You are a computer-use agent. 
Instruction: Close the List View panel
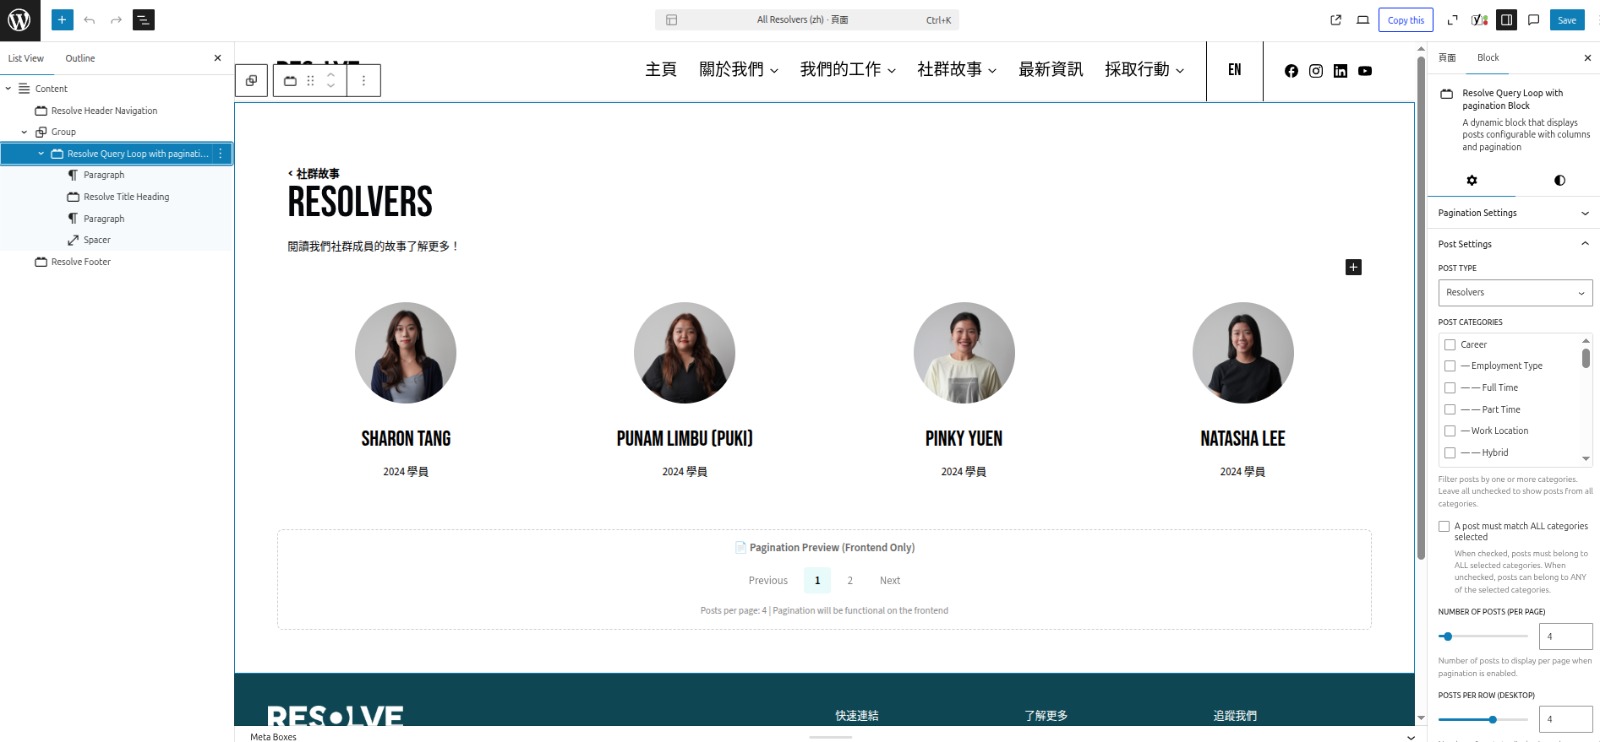(x=218, y=58)
